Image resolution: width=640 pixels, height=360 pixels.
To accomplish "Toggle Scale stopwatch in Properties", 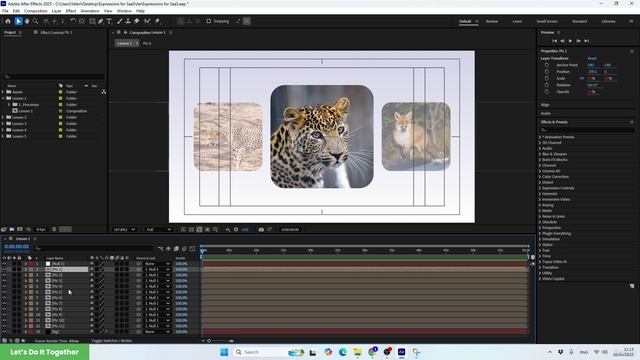I will (547, 78).
